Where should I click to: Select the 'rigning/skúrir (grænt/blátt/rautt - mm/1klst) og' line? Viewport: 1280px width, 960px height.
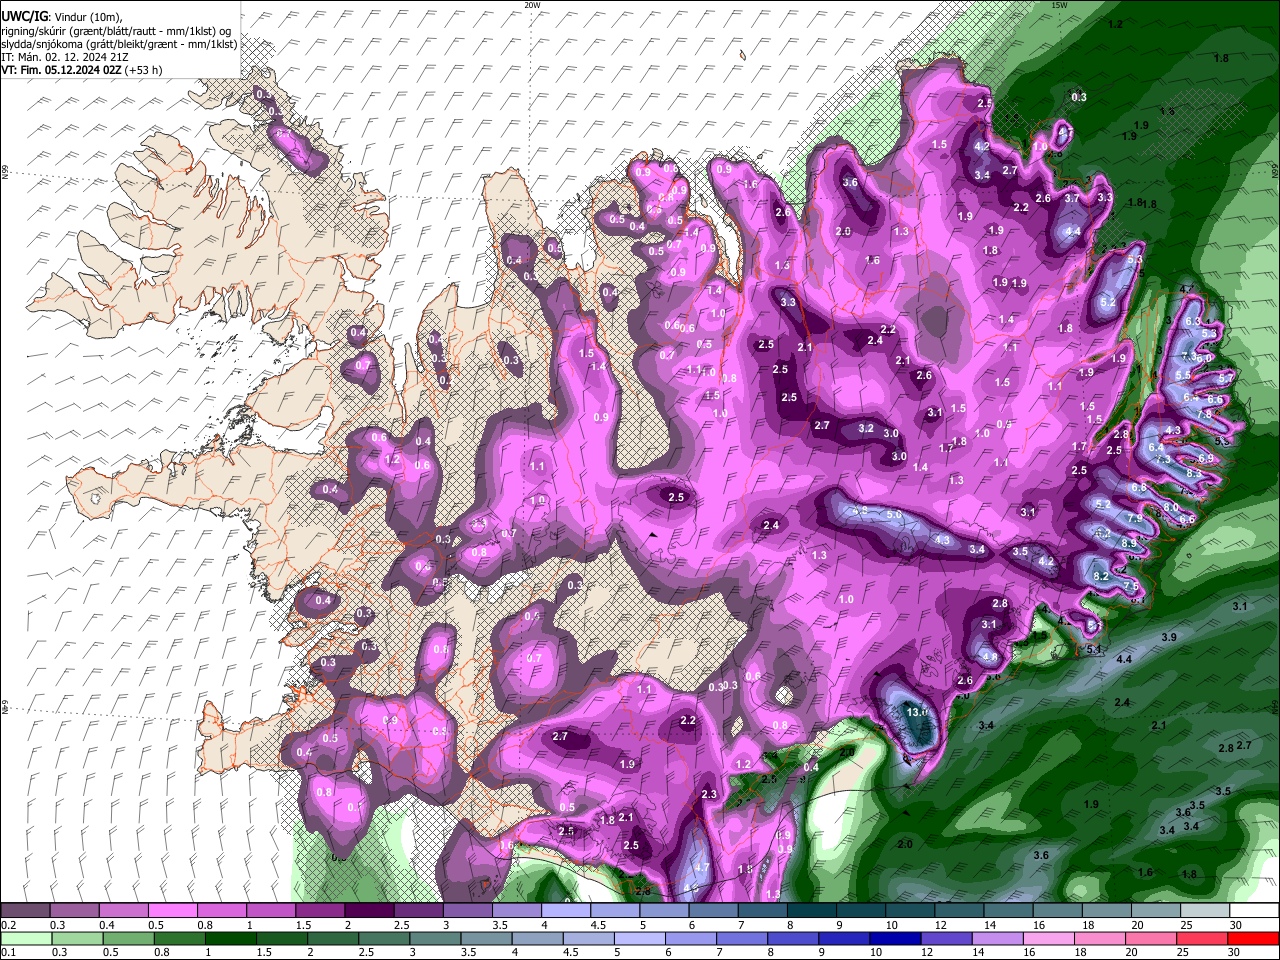(117, 30)
